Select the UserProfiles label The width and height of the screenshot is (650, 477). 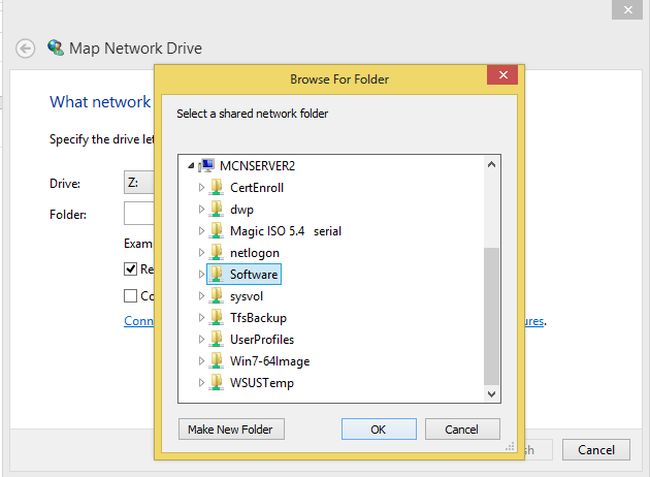[x=262, y=339]
